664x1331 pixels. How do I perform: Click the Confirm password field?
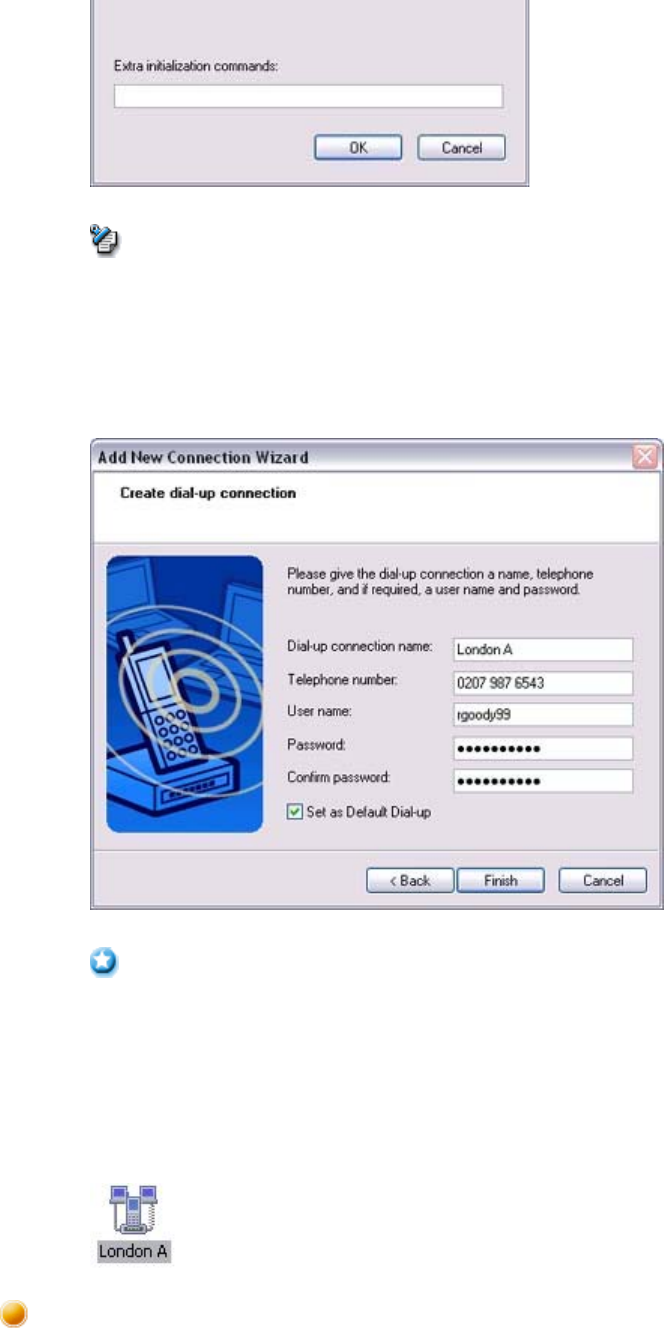click(x=543, y=781)
